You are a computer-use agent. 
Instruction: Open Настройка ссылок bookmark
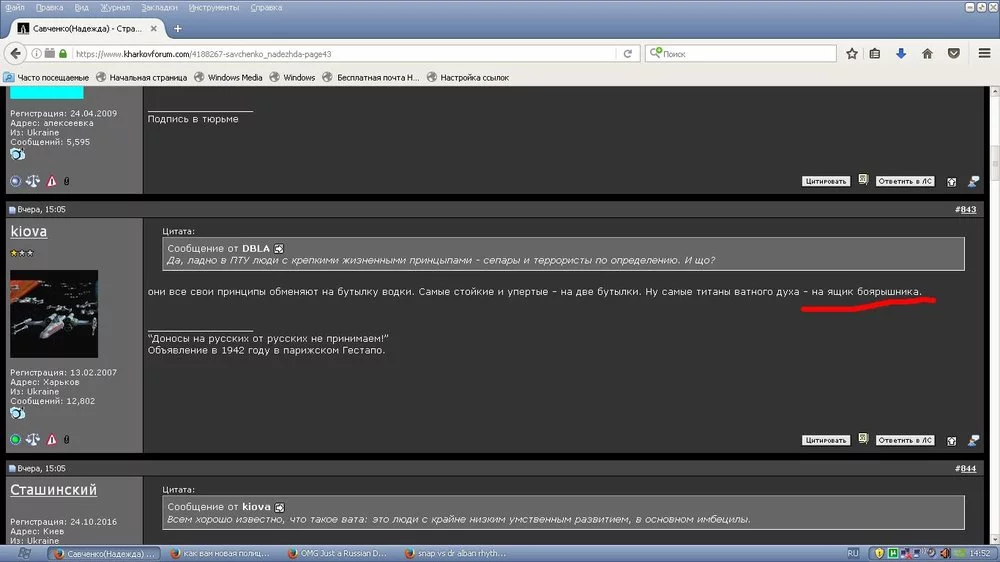pyautogui.click(x=467, y=77)
